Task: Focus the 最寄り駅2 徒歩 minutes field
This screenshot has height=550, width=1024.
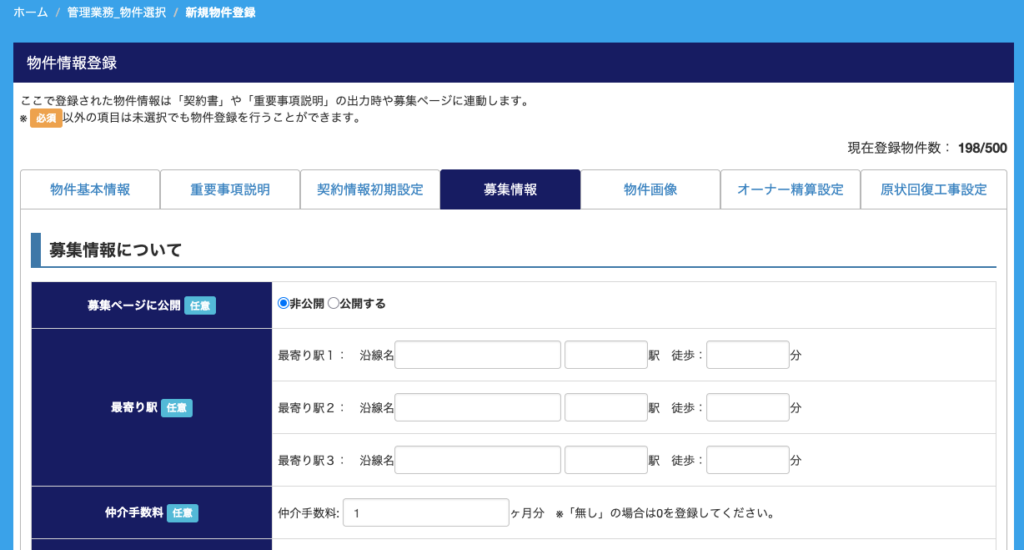Action: pyautogui.click(x=747, y=407)
